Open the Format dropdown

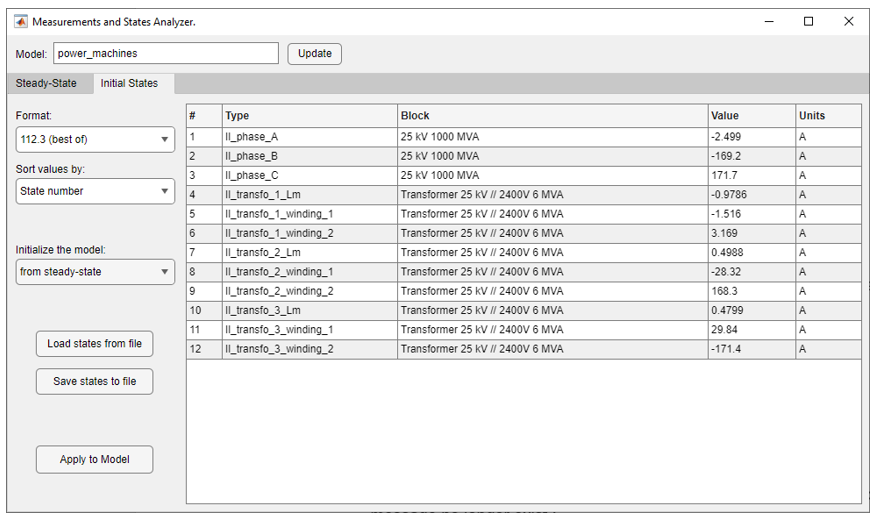[95, 139]
